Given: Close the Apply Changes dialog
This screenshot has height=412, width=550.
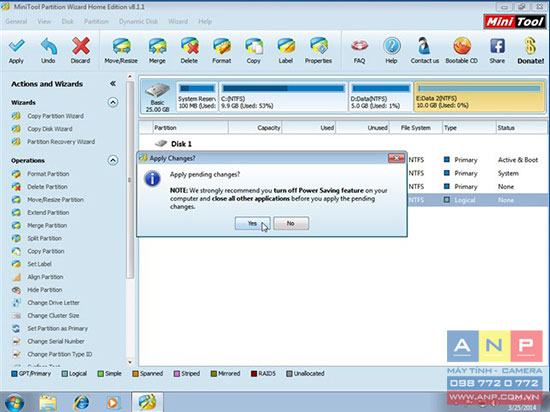Looking at the screenshot, I should pyautogui.click(x=396, y=158).
